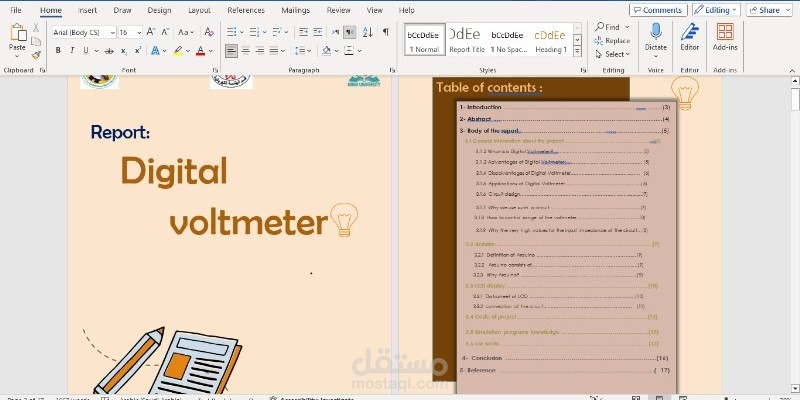Viewport: 800px width, 400px height.
Task: Switch to Layout tab
Action: coord(199,10)
